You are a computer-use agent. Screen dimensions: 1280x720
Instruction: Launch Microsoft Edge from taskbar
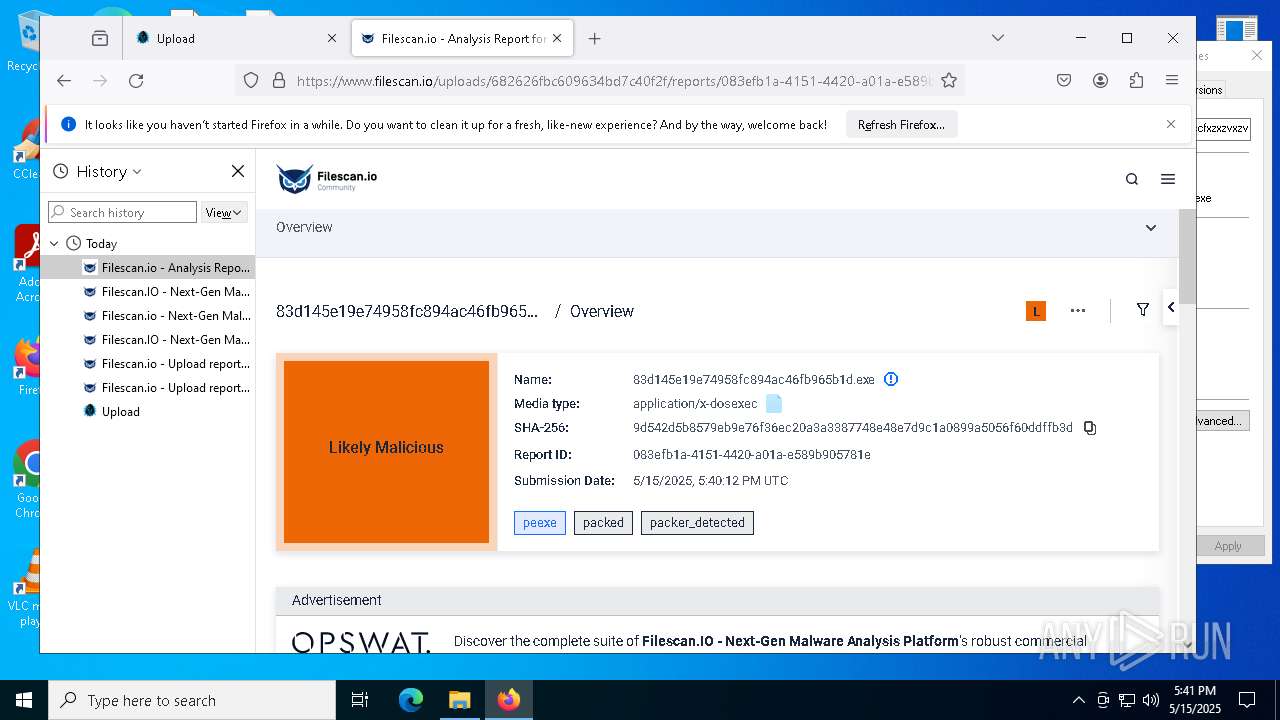click(411, 700)
